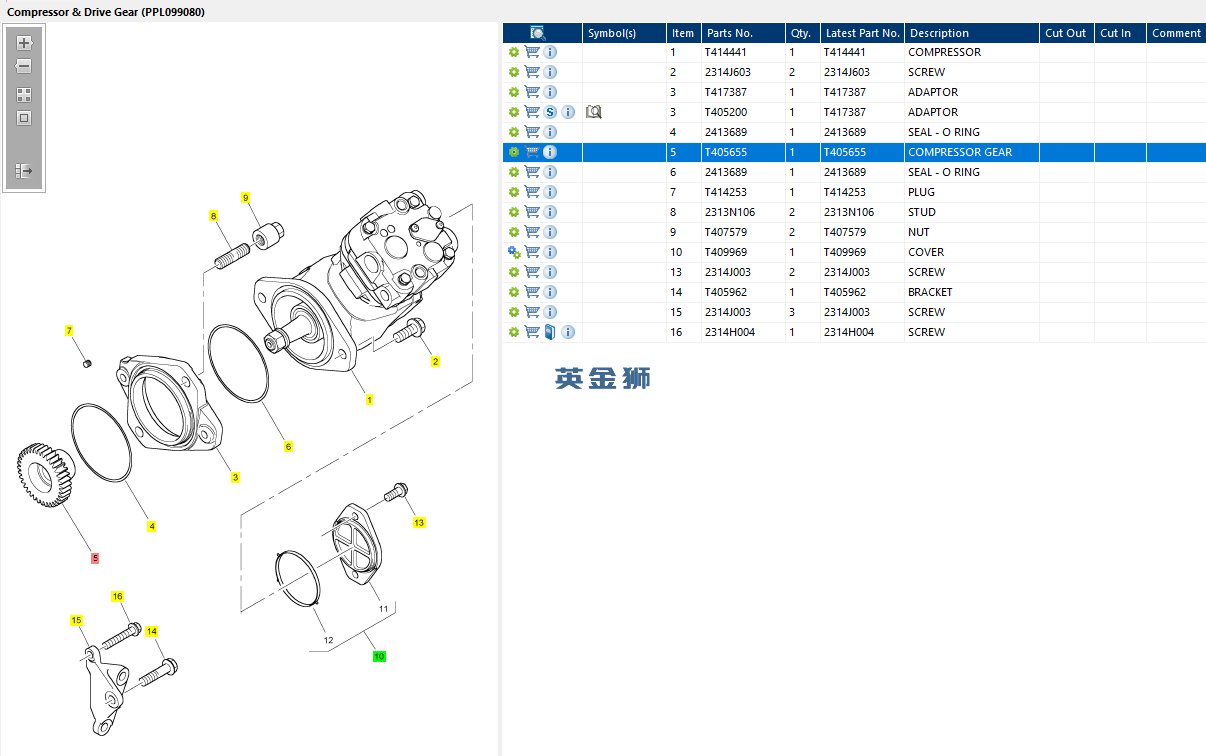Show info for item 6 SEAL - O RING
This screenshot has width=1206, height=756.
coord(550,172)
